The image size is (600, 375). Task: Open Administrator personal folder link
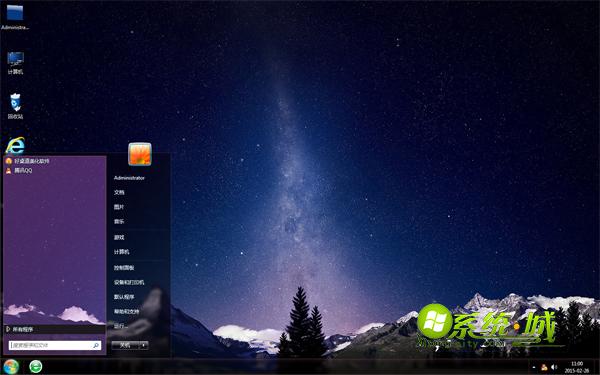tap(129, 178)
